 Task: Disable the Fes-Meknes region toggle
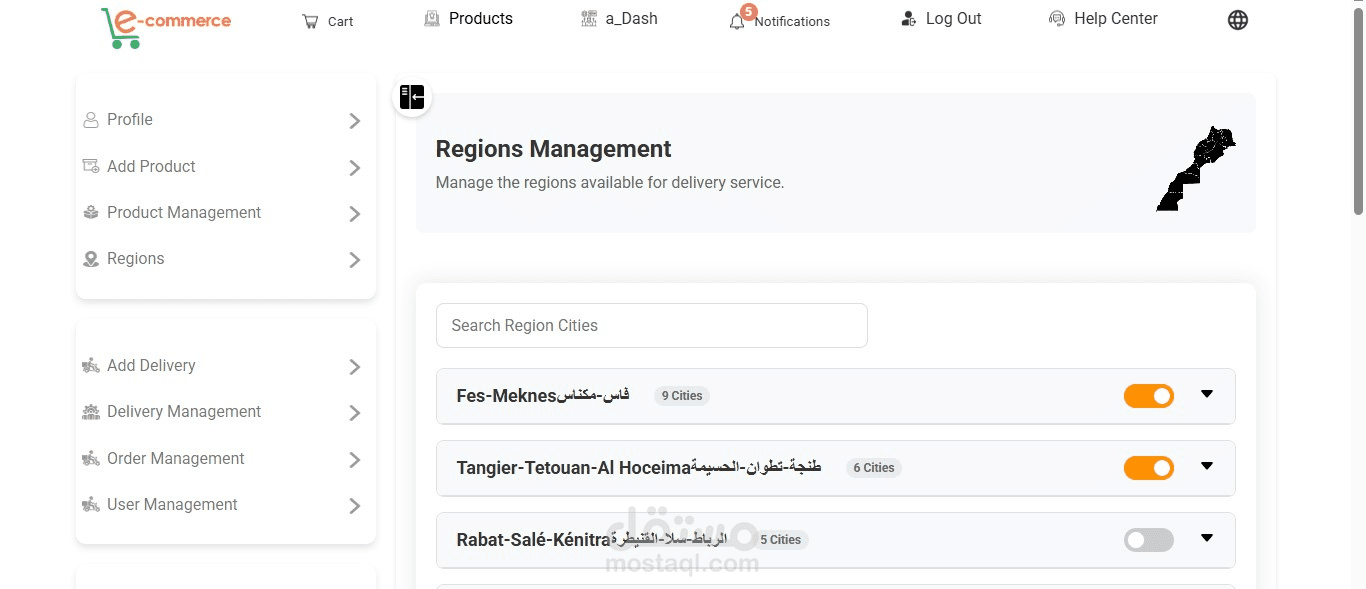pyautogui.click(x=1149, y=396)
